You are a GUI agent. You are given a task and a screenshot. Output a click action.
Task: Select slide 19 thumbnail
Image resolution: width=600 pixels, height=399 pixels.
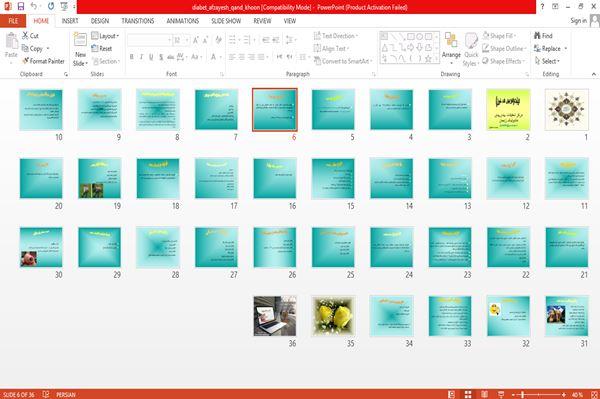99,178
